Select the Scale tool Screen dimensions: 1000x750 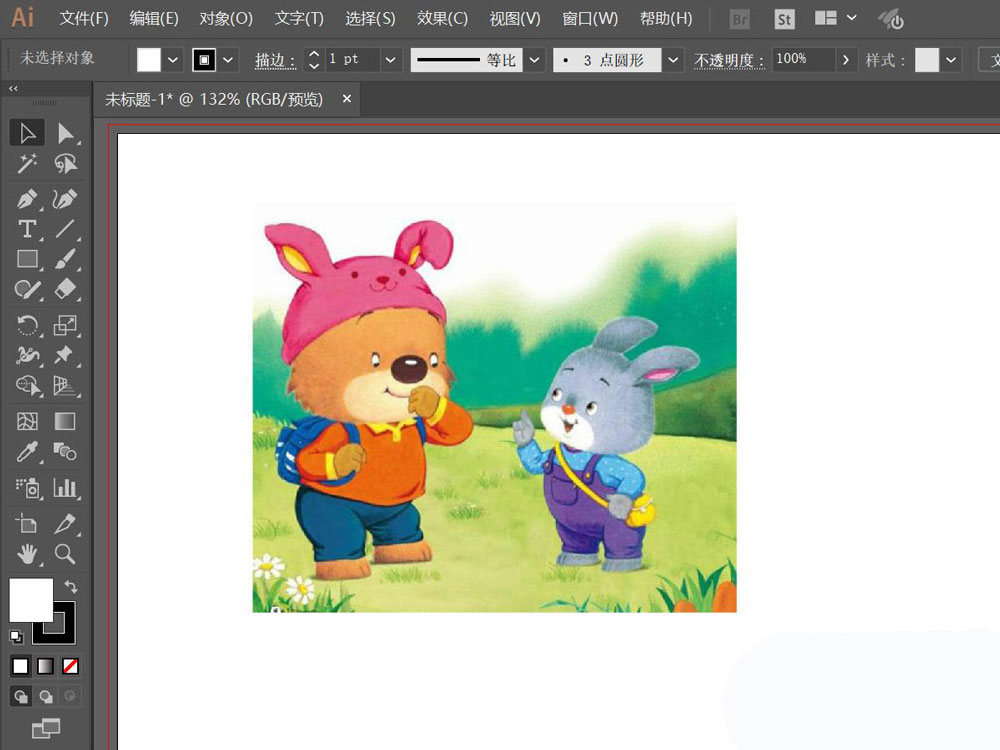[65, 325]
